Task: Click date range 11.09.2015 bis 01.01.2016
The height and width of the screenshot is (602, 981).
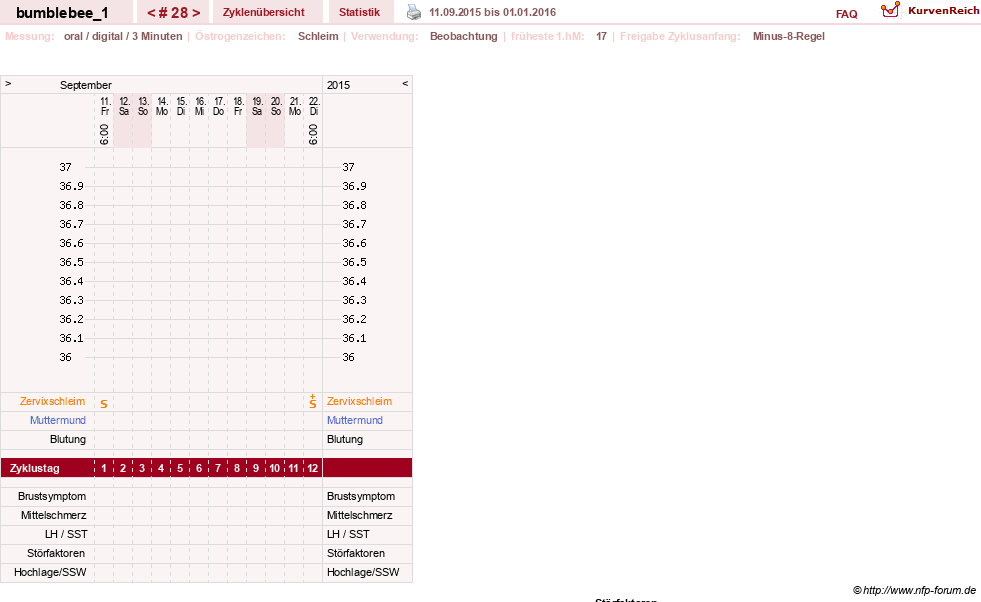Action: (492, 12)
